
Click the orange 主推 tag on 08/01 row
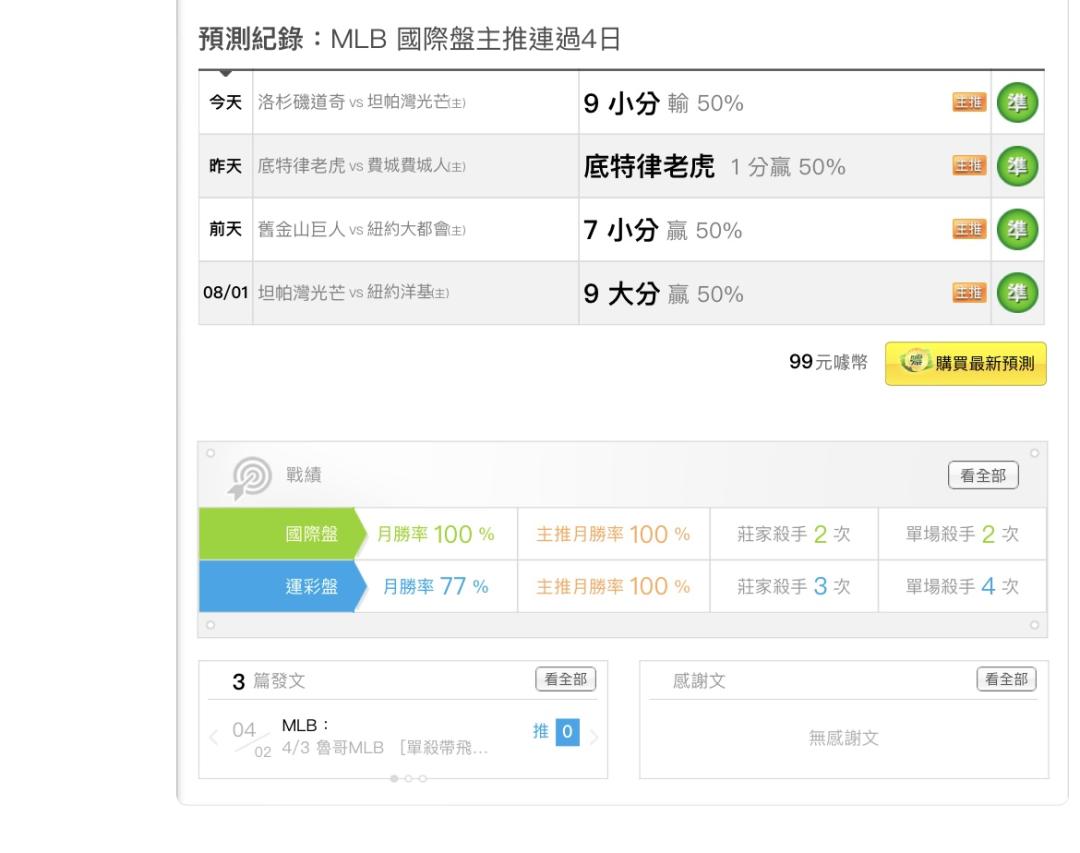968,294
